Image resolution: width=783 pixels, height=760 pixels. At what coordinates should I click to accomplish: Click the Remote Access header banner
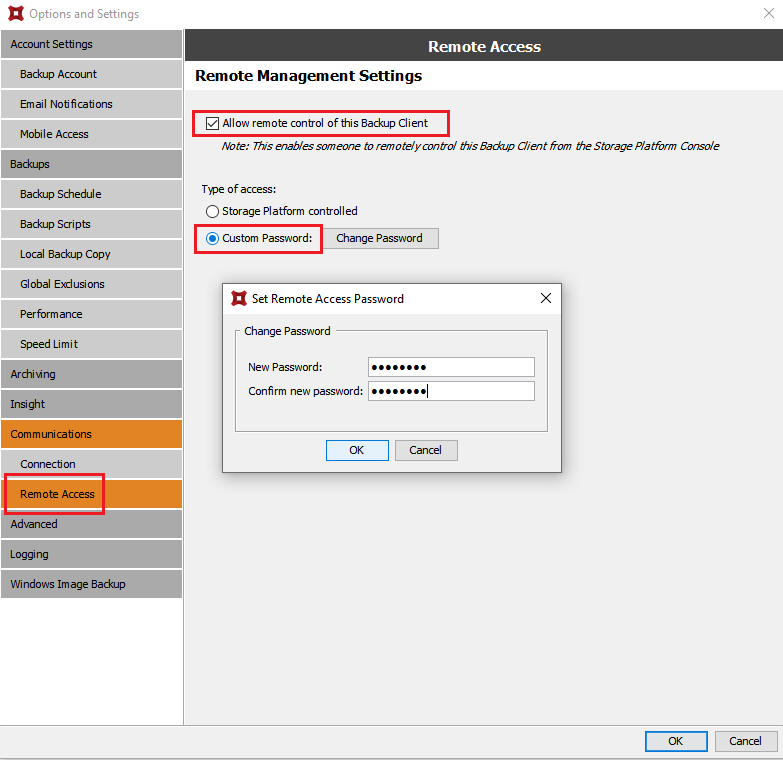pos(484,46)
